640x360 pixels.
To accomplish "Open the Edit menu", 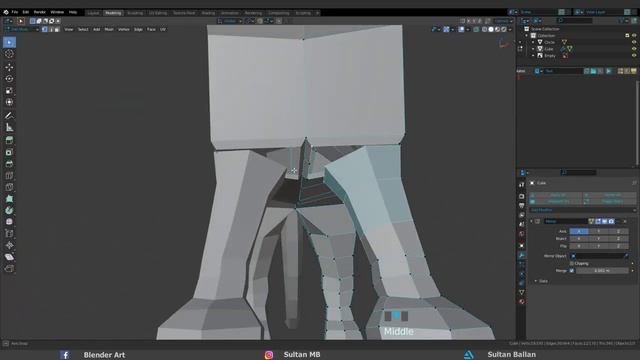I will point(26,12).
